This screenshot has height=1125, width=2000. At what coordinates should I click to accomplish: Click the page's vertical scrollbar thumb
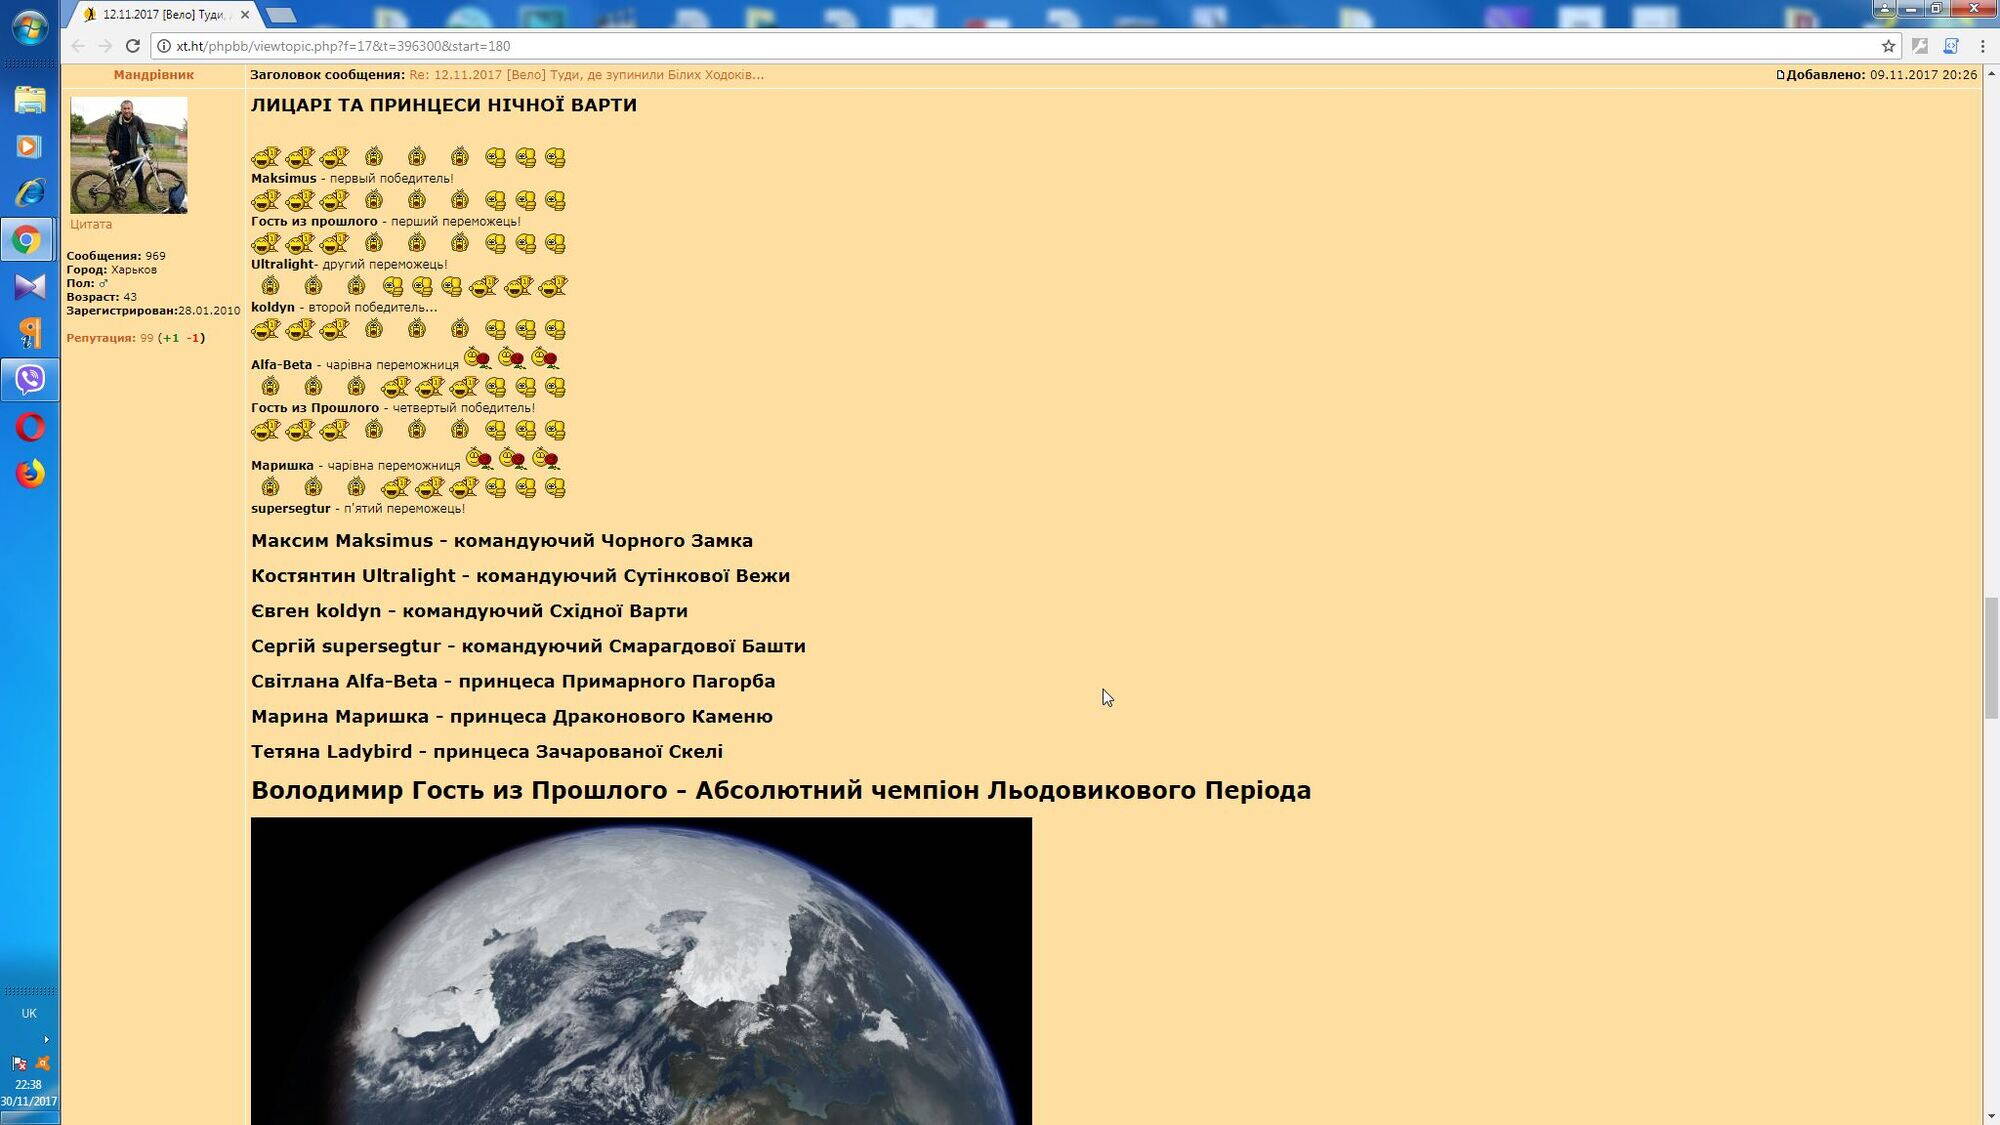(x=1991, y=657)
